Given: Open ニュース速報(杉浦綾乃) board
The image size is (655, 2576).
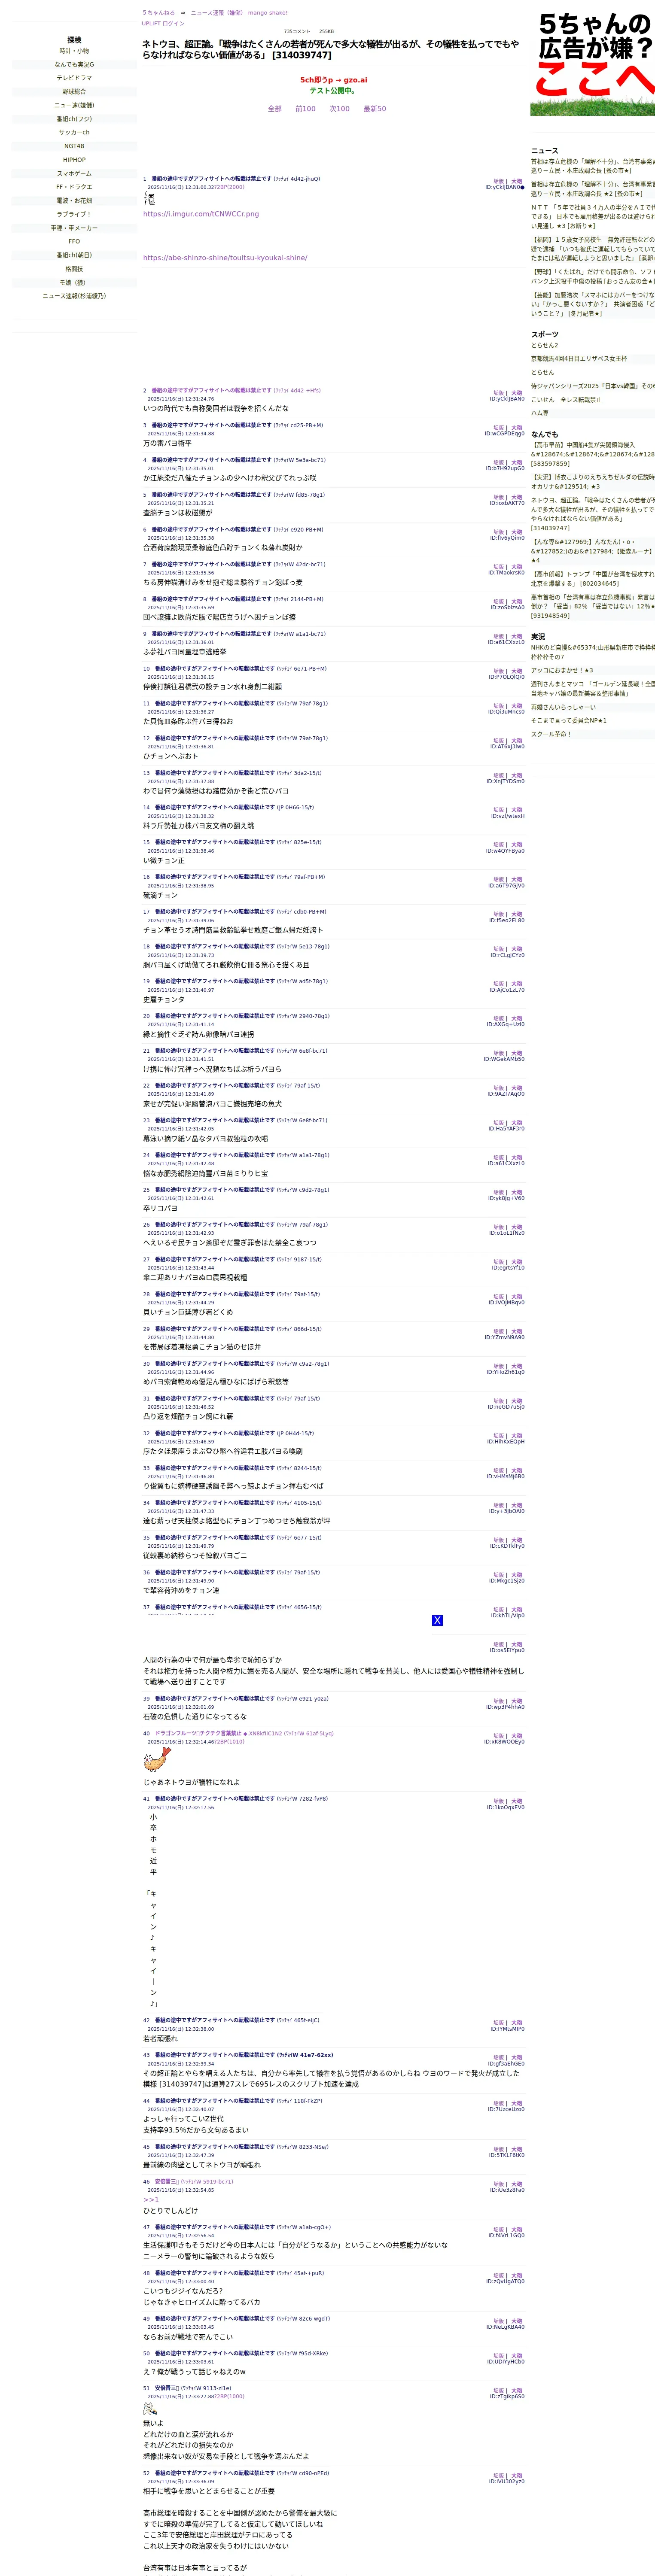Looking at the screenshot, I should coord(74,296).
